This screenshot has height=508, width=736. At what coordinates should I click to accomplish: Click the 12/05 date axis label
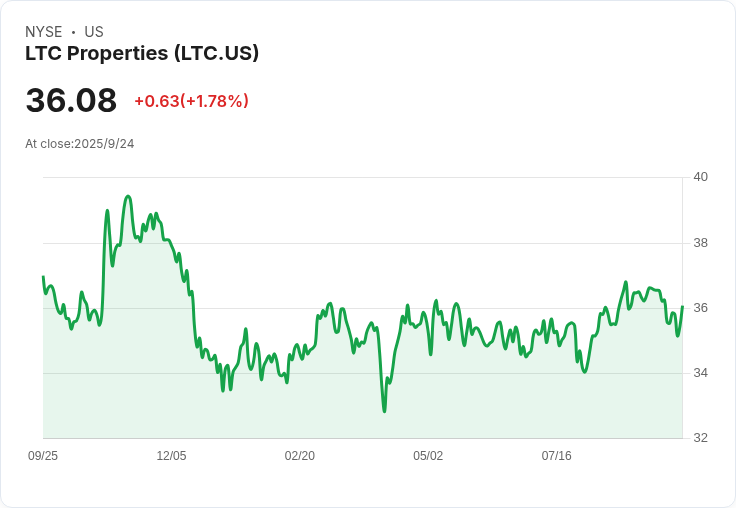pos(171,456)
